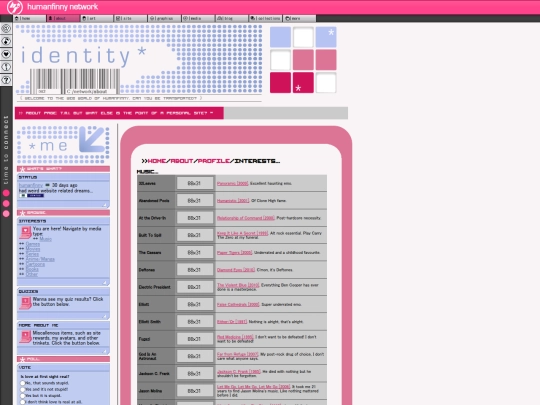Click the pink computer icon in Interests box
The height and width of the screenshot is (405, 540).
(25, 232)
